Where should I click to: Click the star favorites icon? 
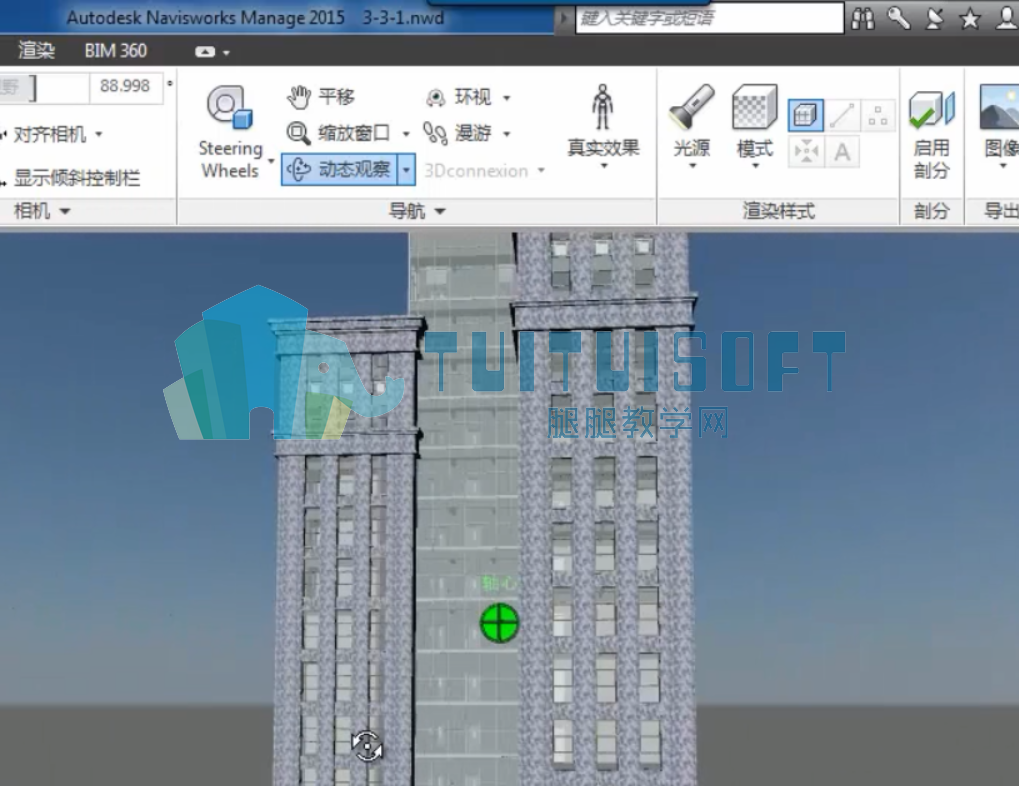click(970, 19)
